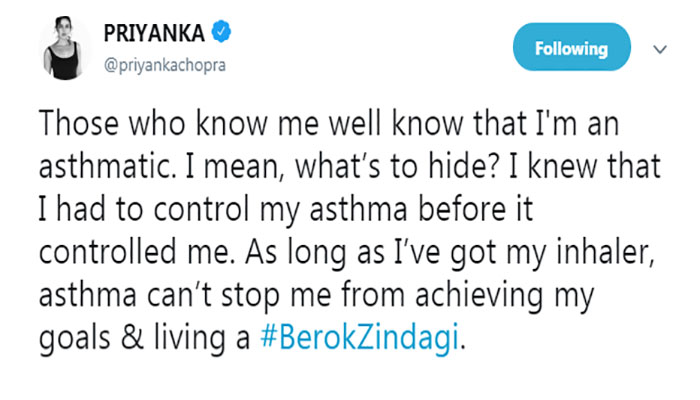Click the blue verified badge icon

coord(222,33)
